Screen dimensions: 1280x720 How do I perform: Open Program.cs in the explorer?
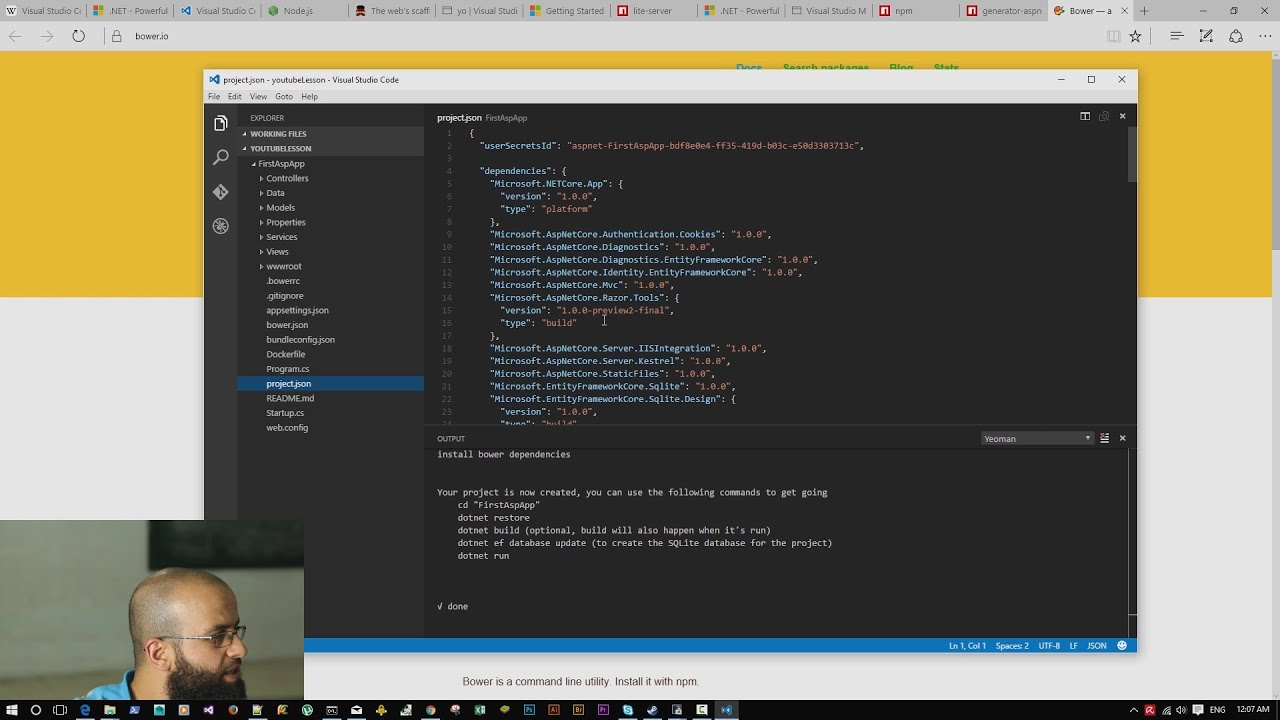[x=330, y=369]
